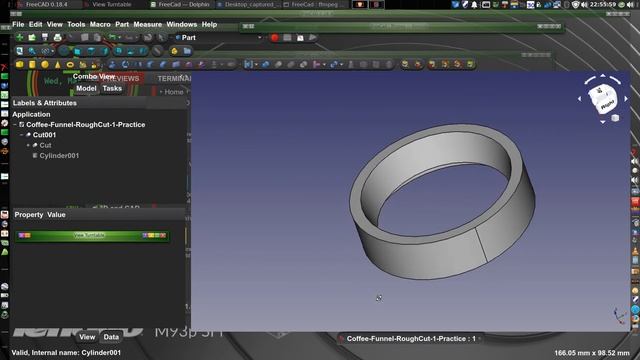Click the green measure icon at toolbar end
Screen dimensions: 640x360
coord(470,64)
